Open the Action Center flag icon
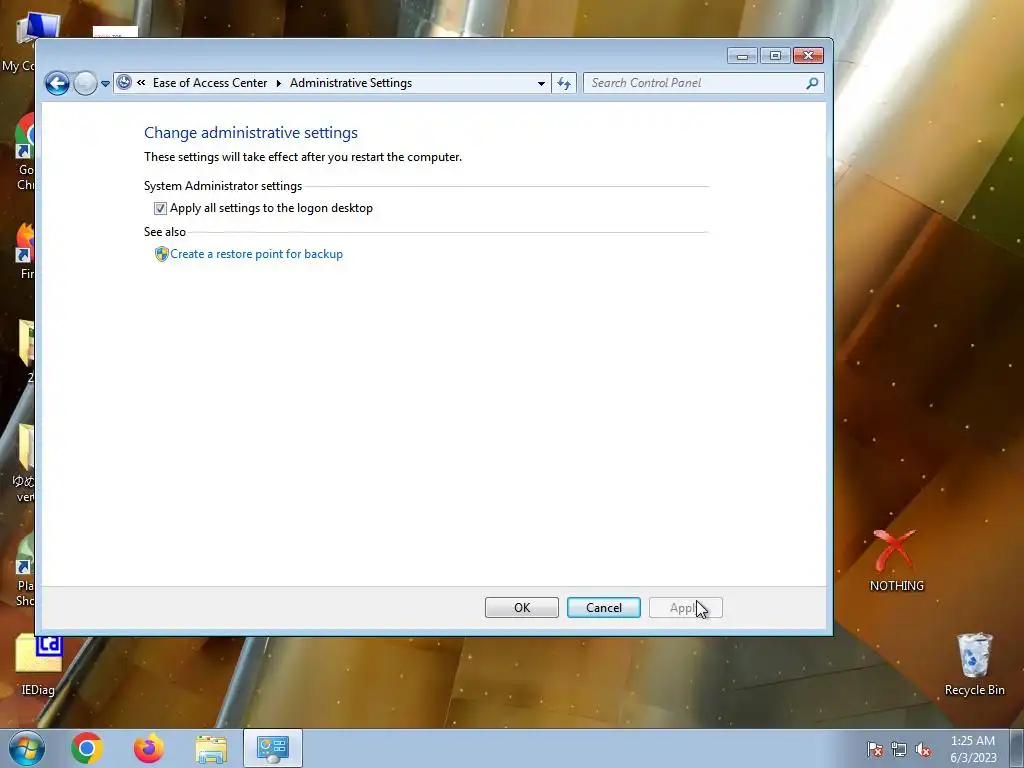Viewport: 1024px width, 768px height. click(875, 749)
